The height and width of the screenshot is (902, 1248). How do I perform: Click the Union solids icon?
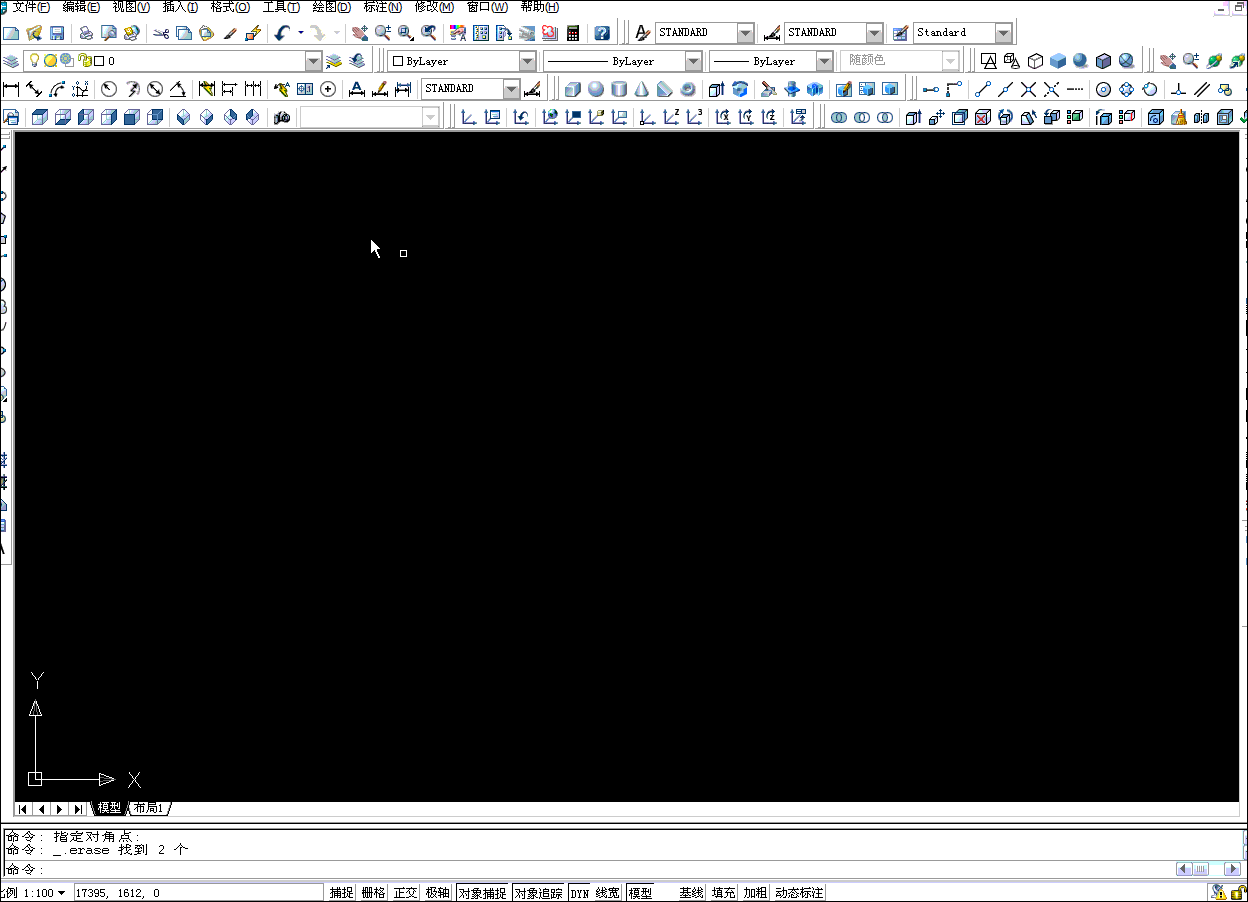coord(839,117)
